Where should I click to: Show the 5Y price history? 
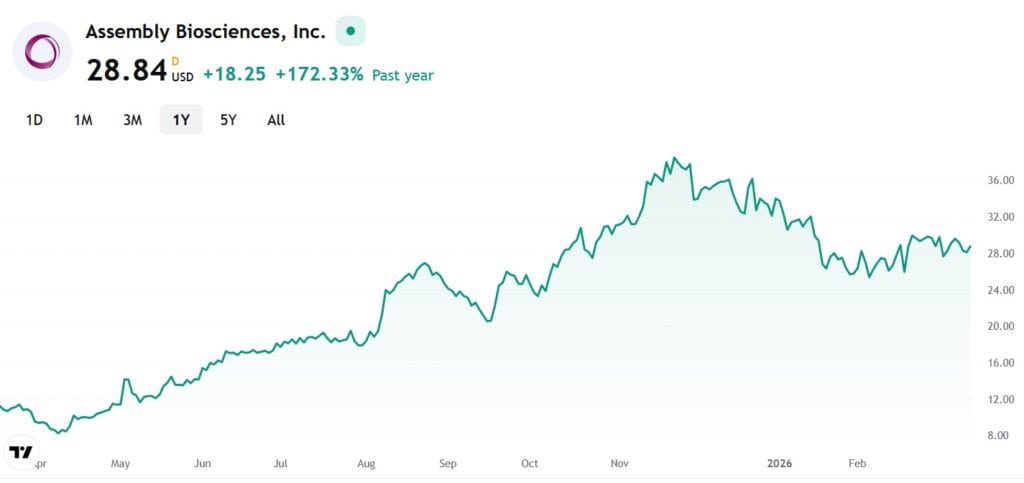pyautogui.click(x=228, y=120)
